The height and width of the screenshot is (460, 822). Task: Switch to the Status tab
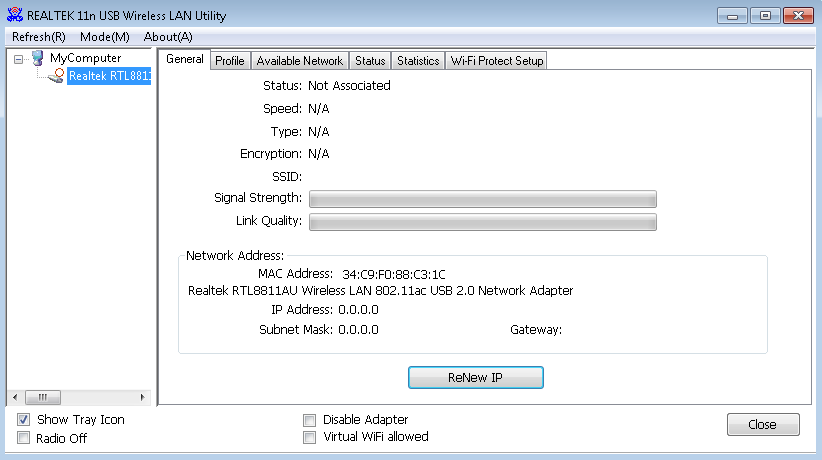[x=370, y=61]
